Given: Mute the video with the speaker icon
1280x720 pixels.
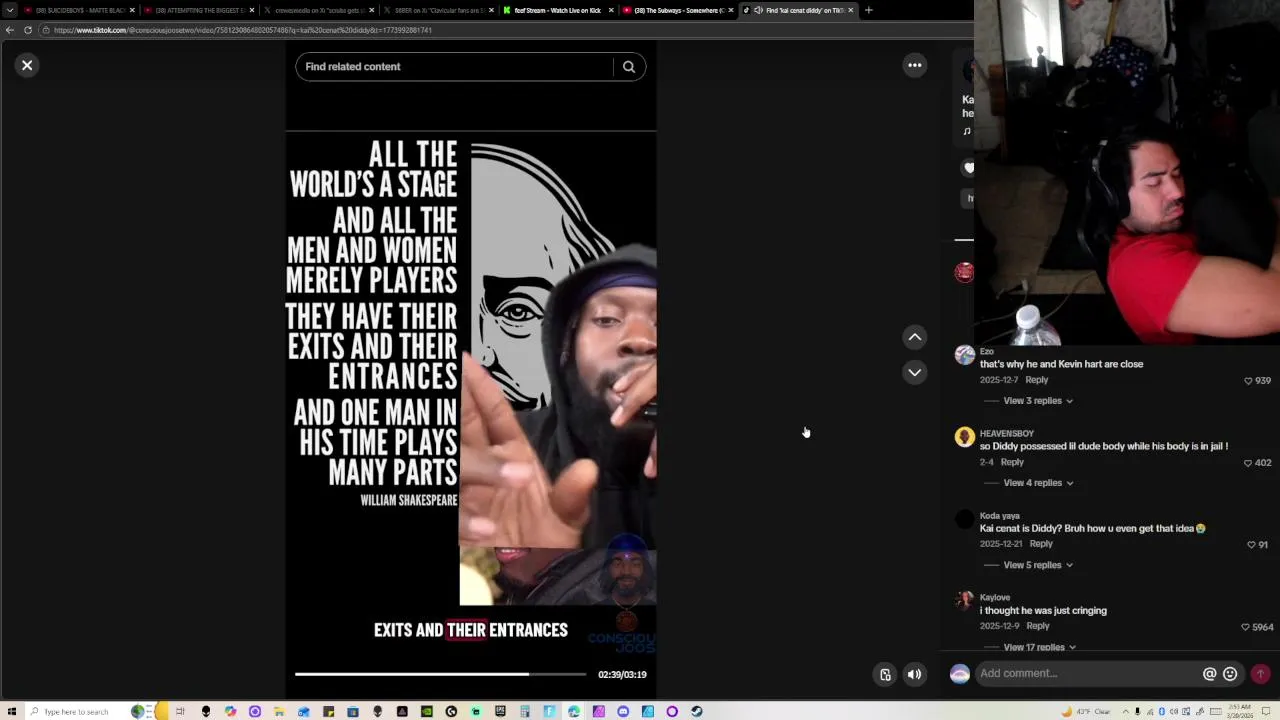Looking at the screenshot, I should [x=914, y=674].
